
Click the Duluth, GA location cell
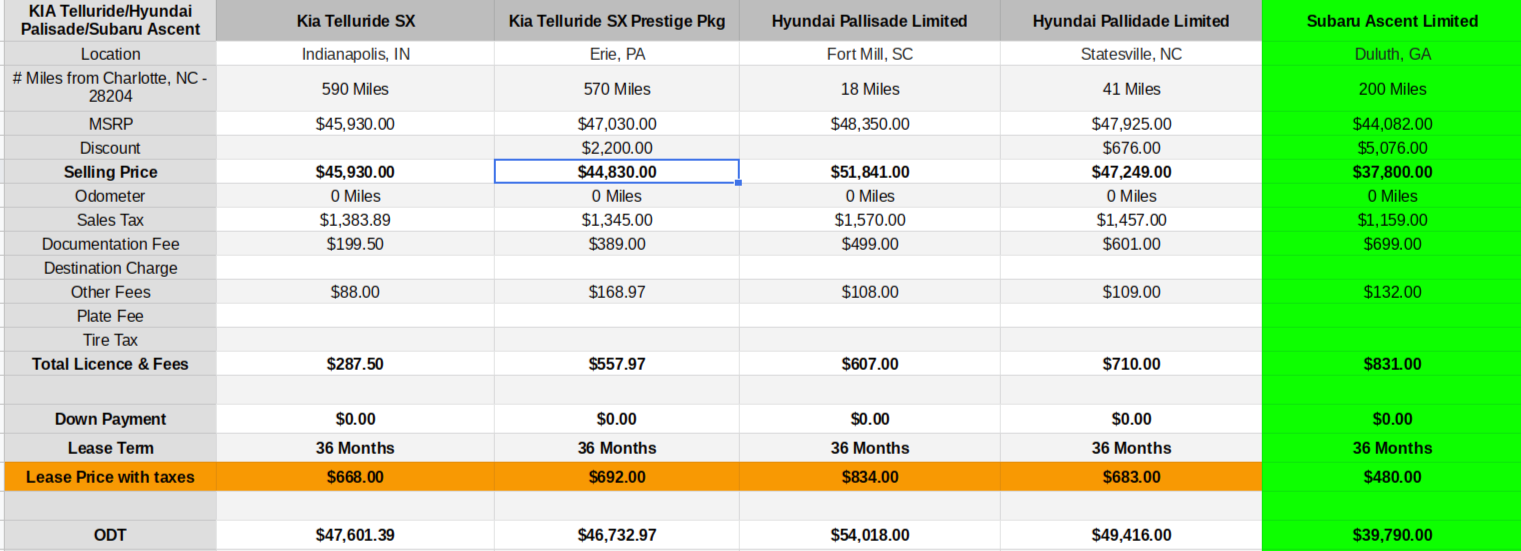point(1392,54)
